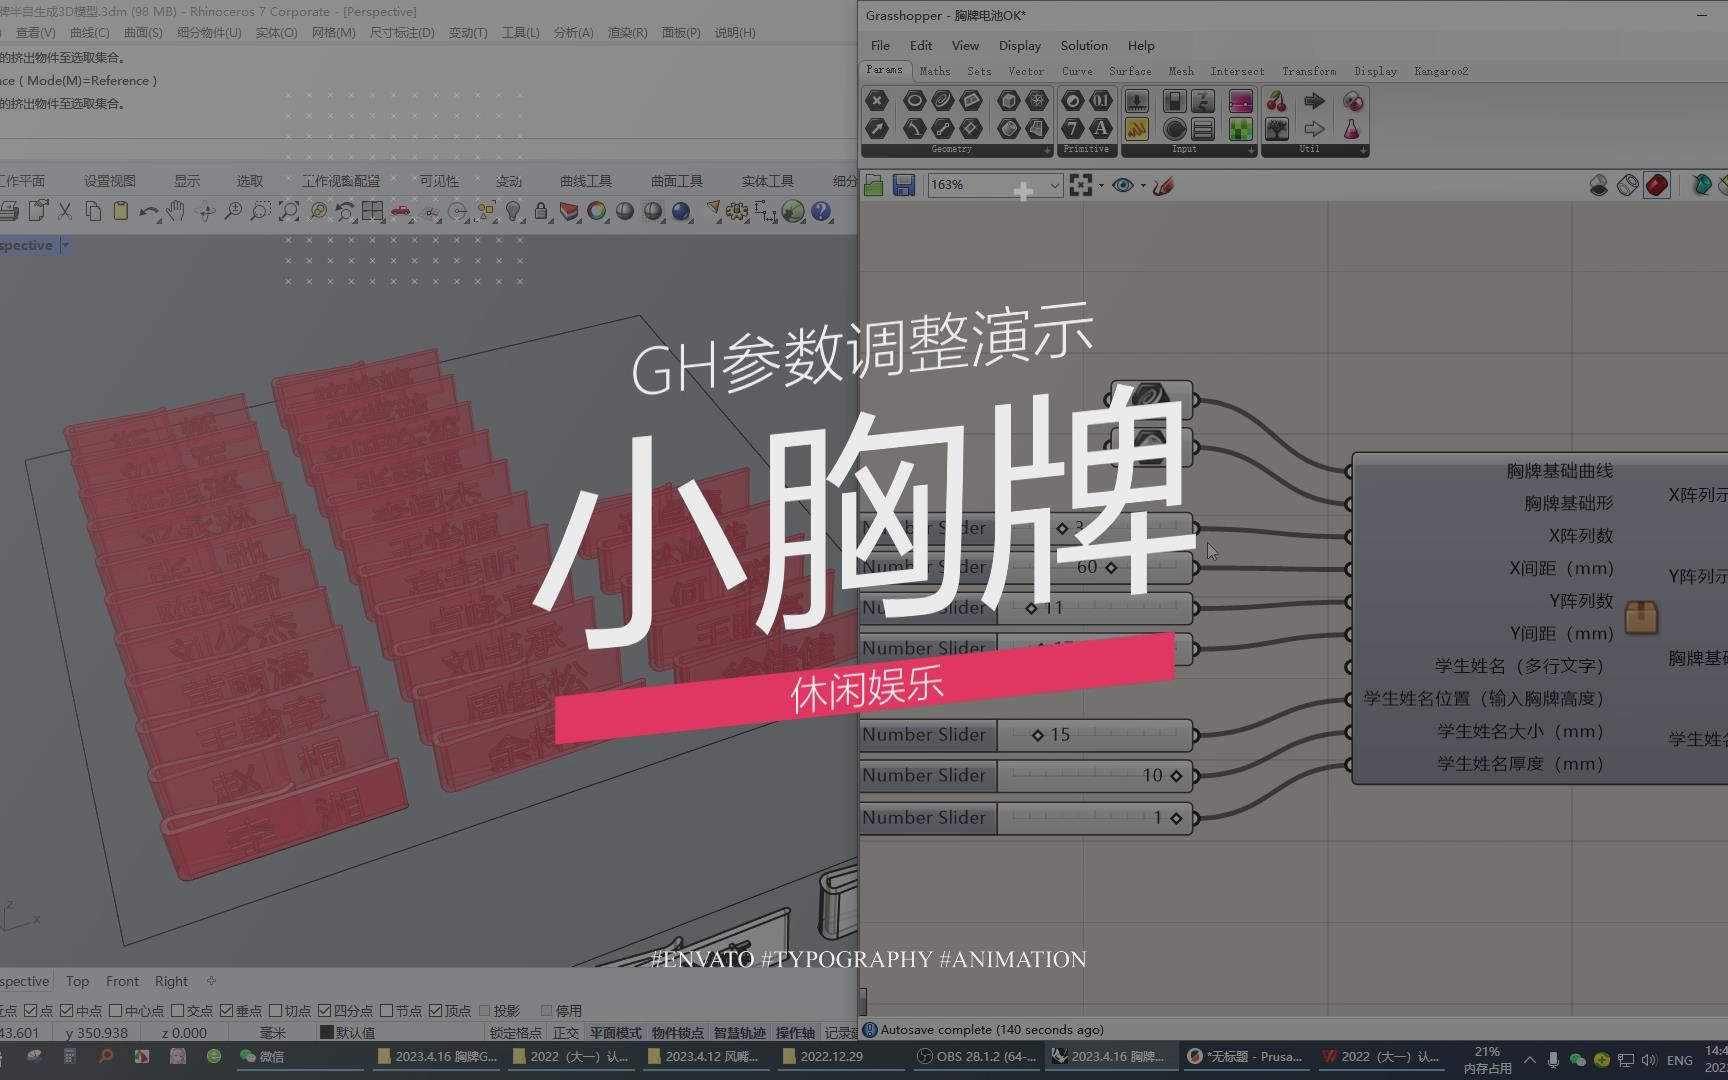Switch to the Top viewport tab in Rhino
This screenshot has width=1728, height=1080.
[x=77, y=981]
